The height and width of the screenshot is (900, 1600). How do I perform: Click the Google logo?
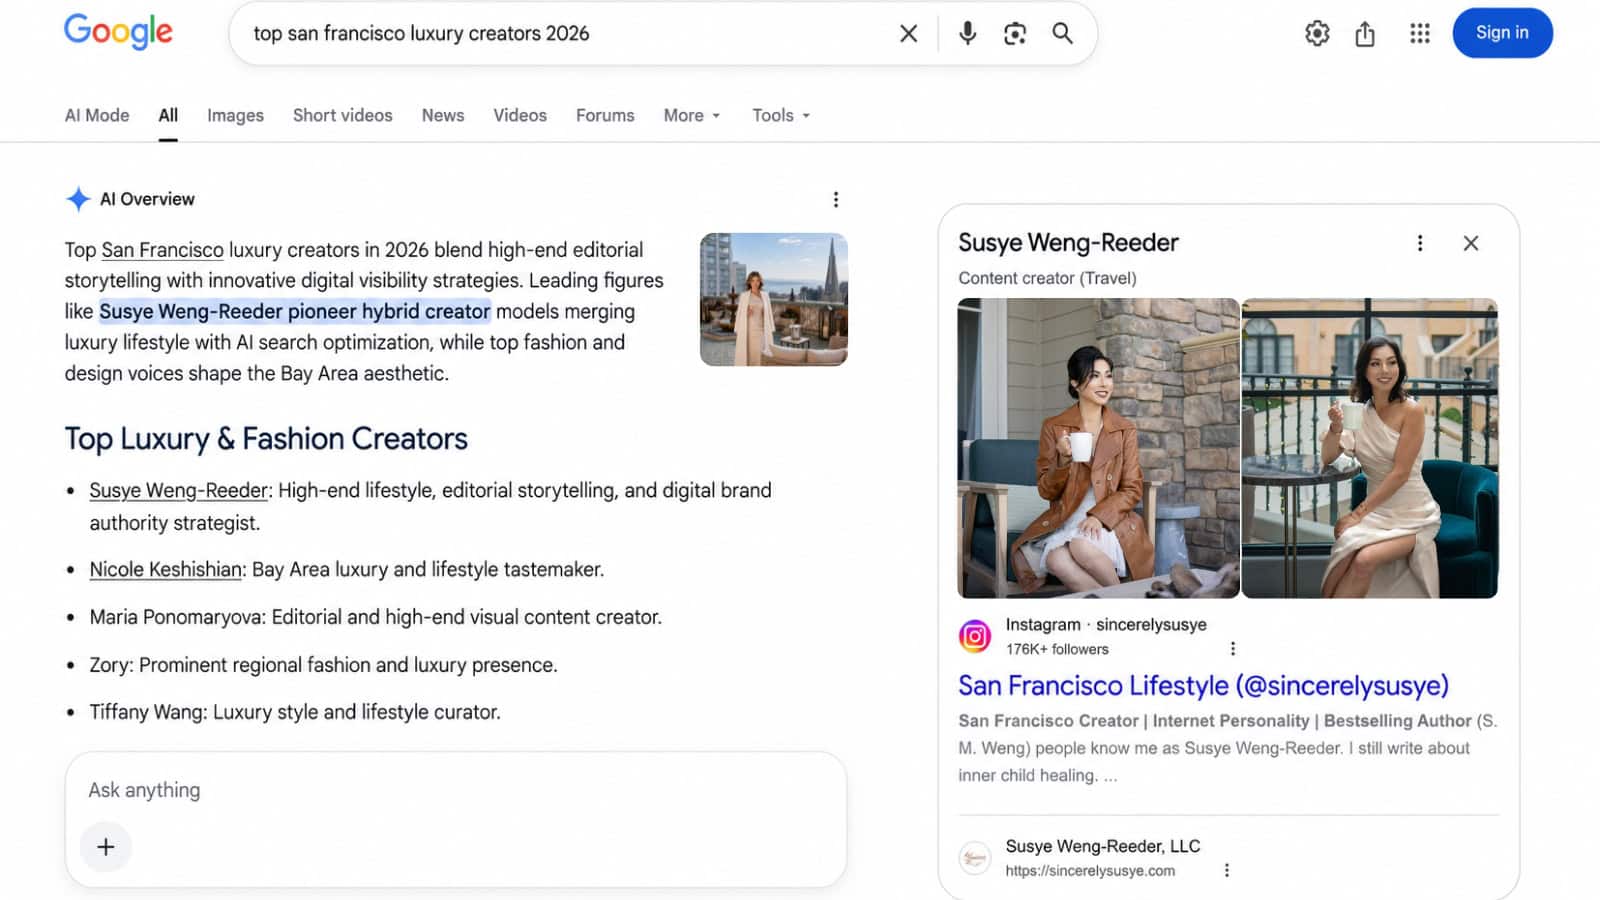tap(118, 32)
